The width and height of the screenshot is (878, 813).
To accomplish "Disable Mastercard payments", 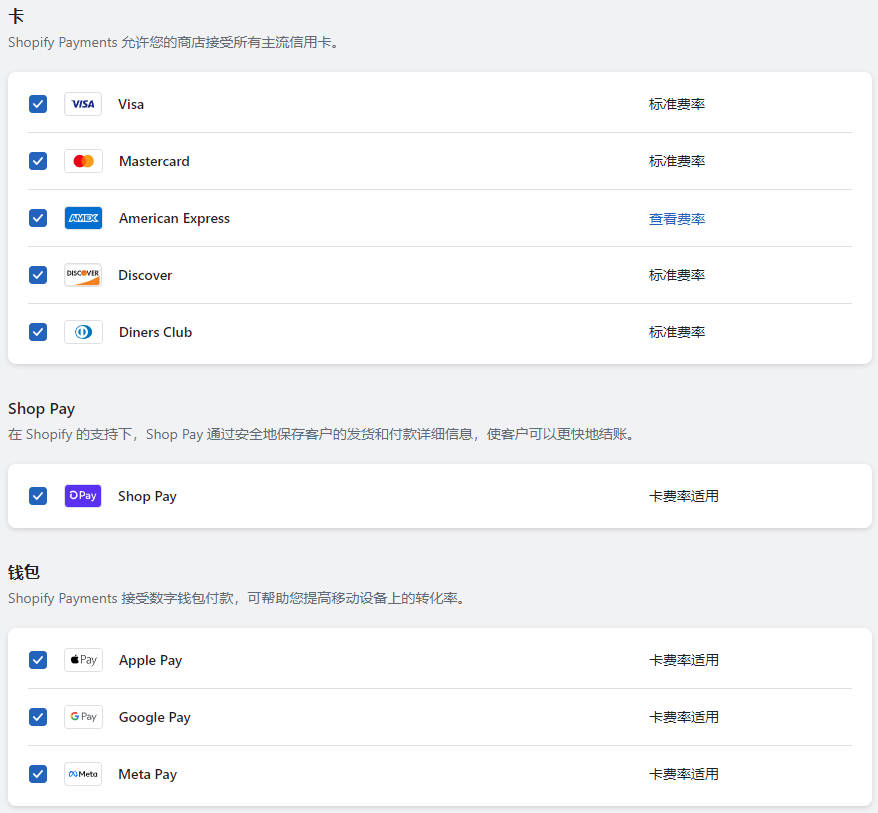I will (37, 161).
